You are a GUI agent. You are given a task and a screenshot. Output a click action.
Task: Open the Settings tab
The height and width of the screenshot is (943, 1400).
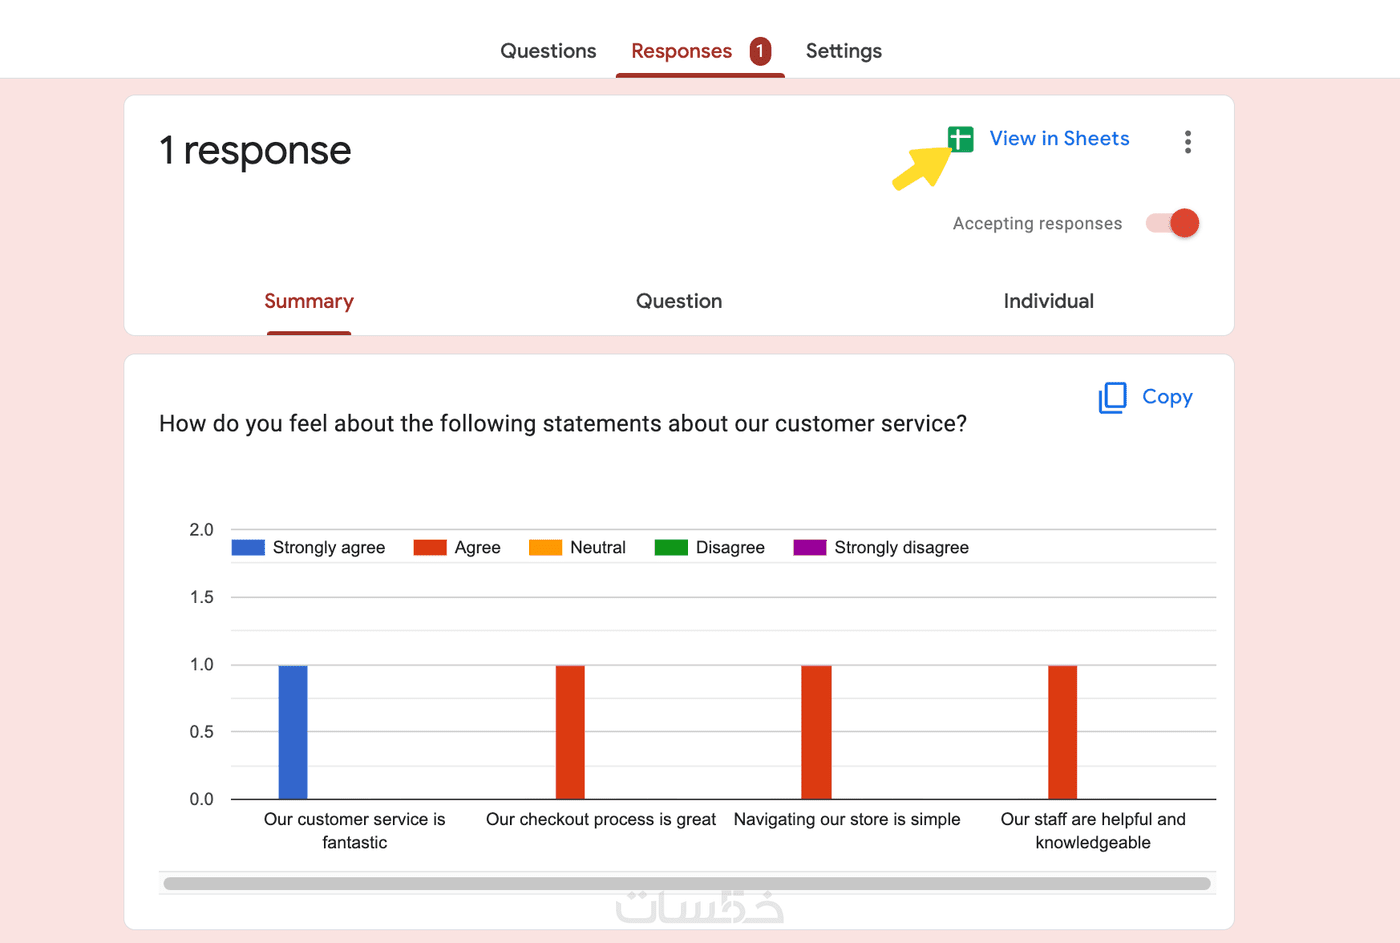[843, 51]
